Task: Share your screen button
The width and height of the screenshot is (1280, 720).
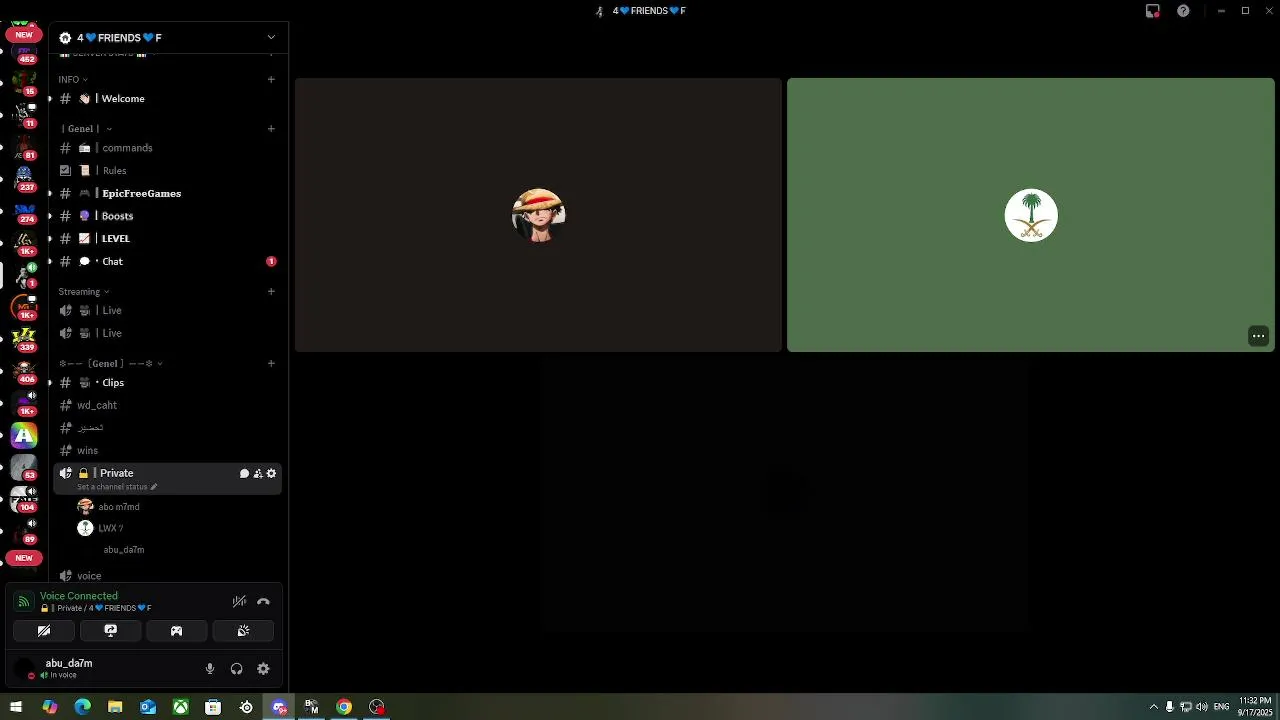Action: pos(110,631)
